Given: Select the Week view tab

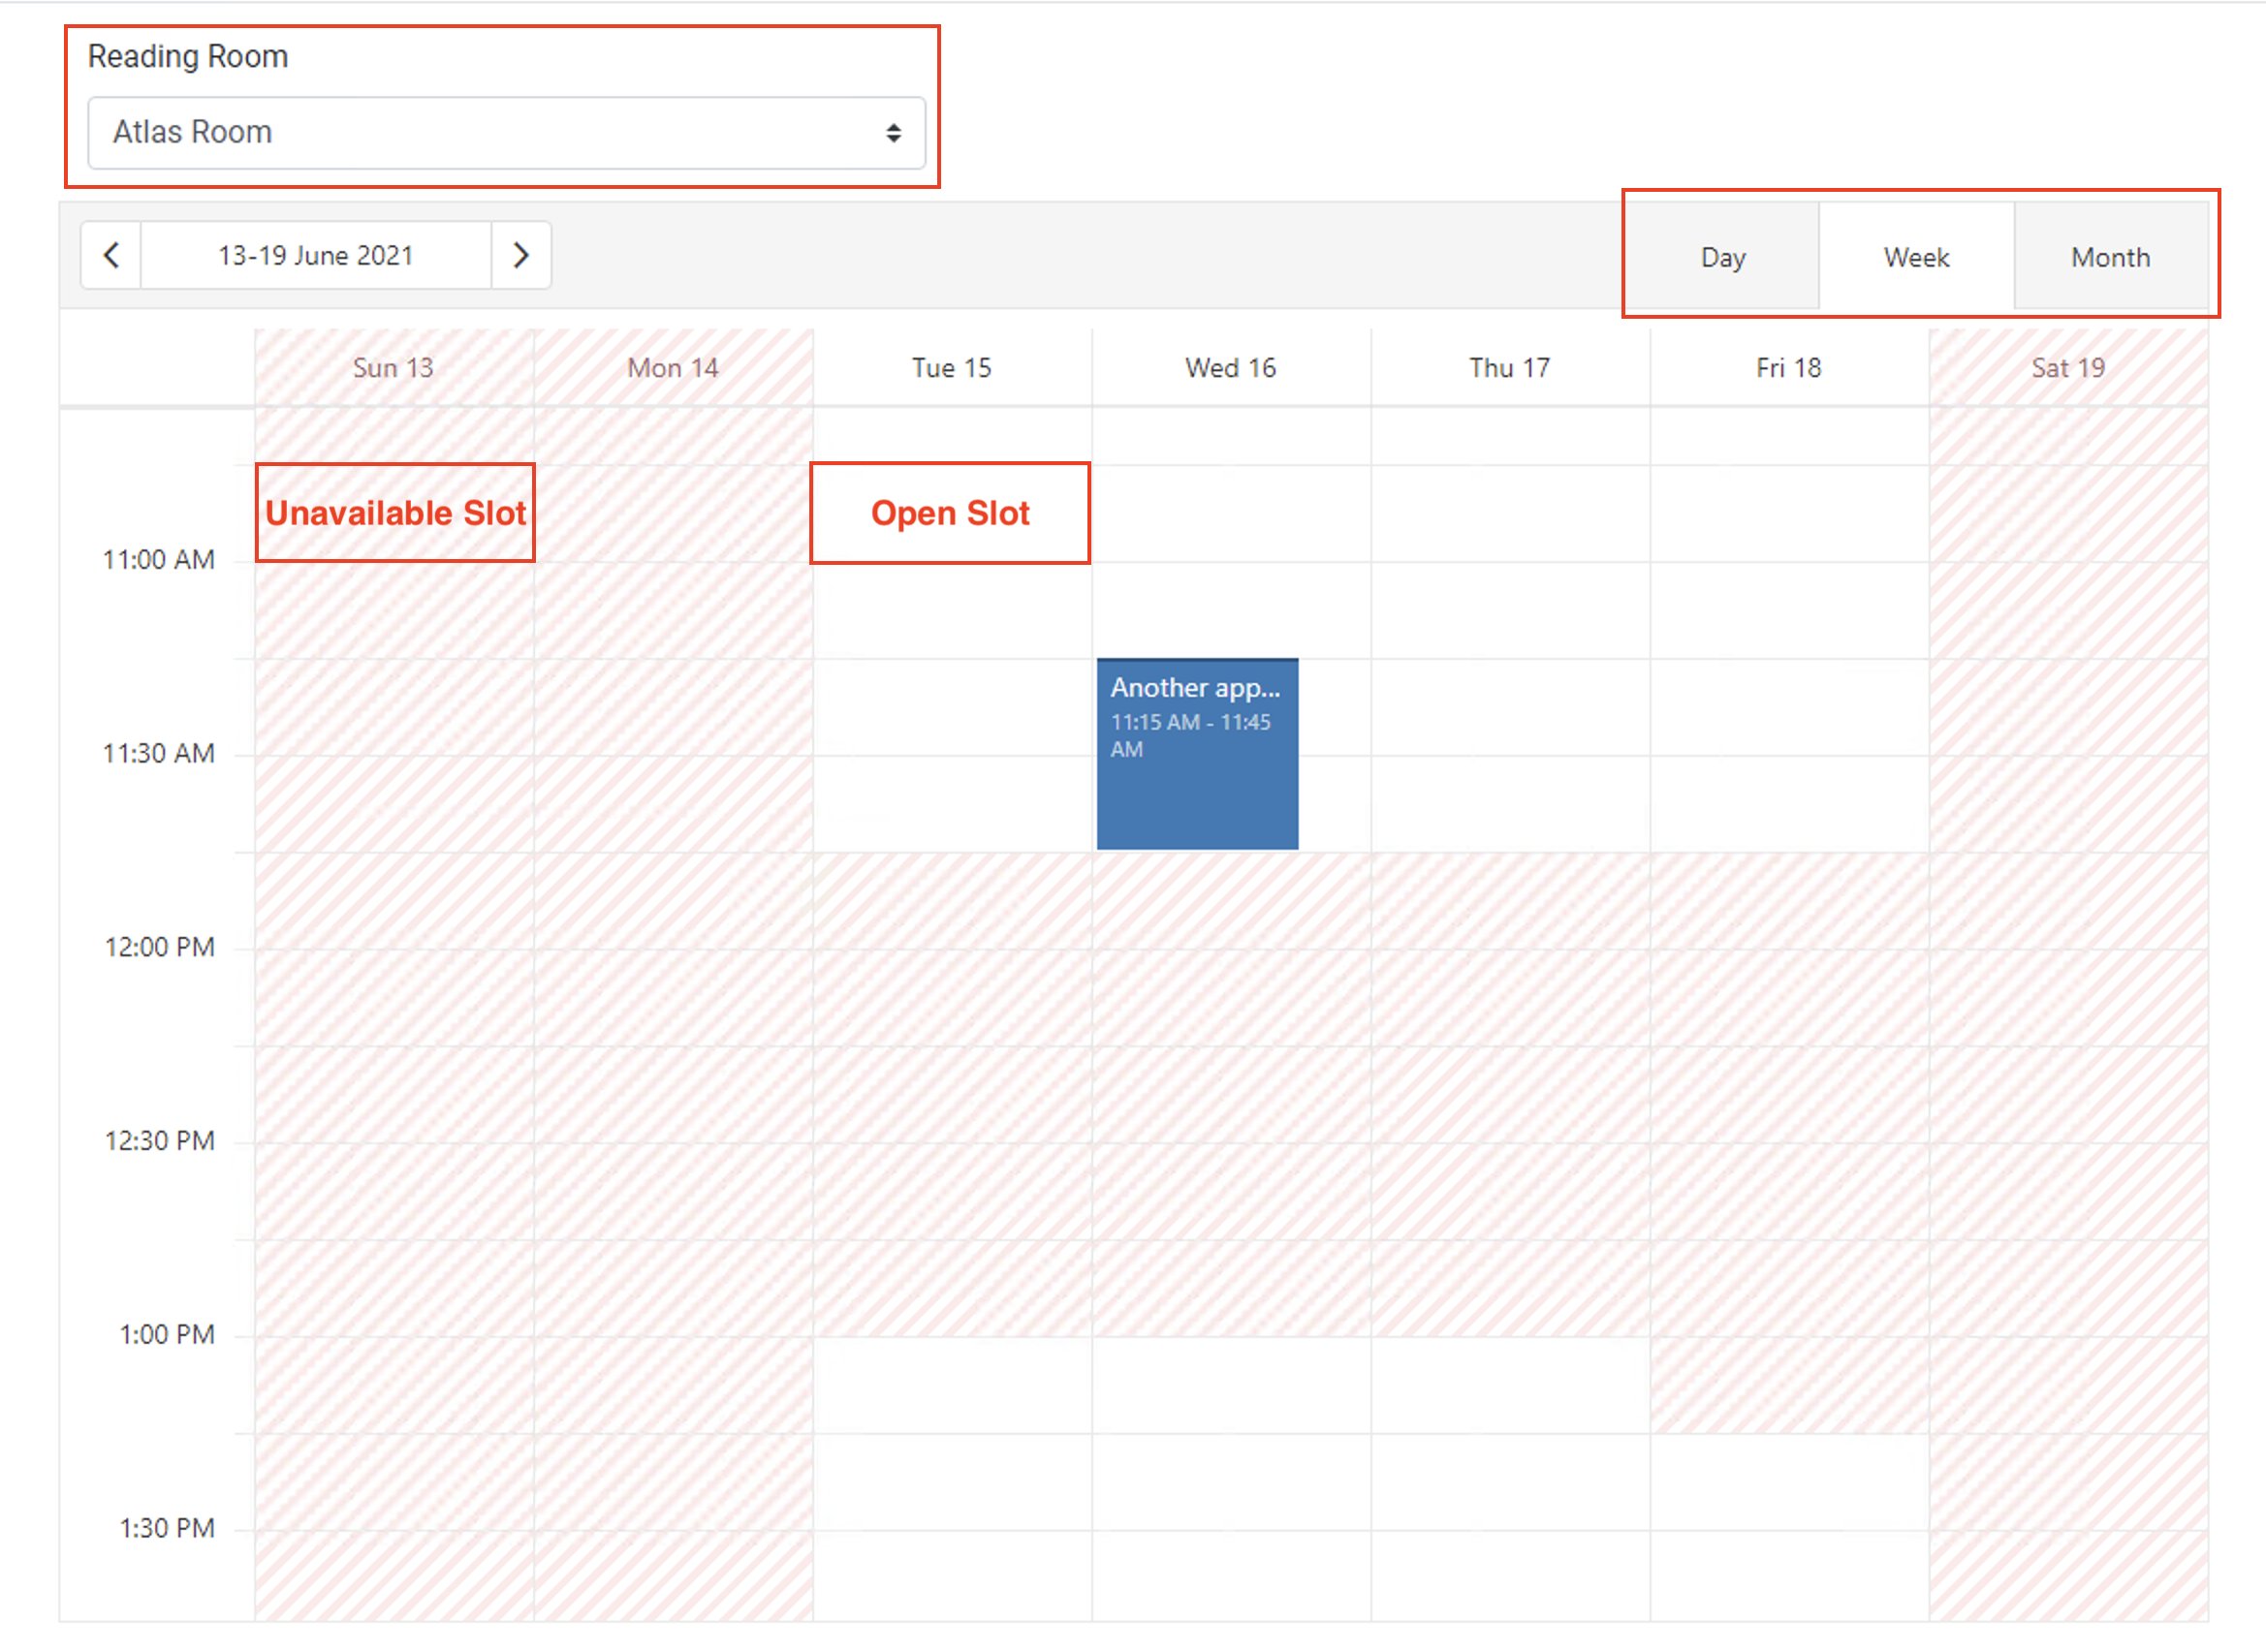Looking at the screenshot, I should click(x=1916, y=257).
